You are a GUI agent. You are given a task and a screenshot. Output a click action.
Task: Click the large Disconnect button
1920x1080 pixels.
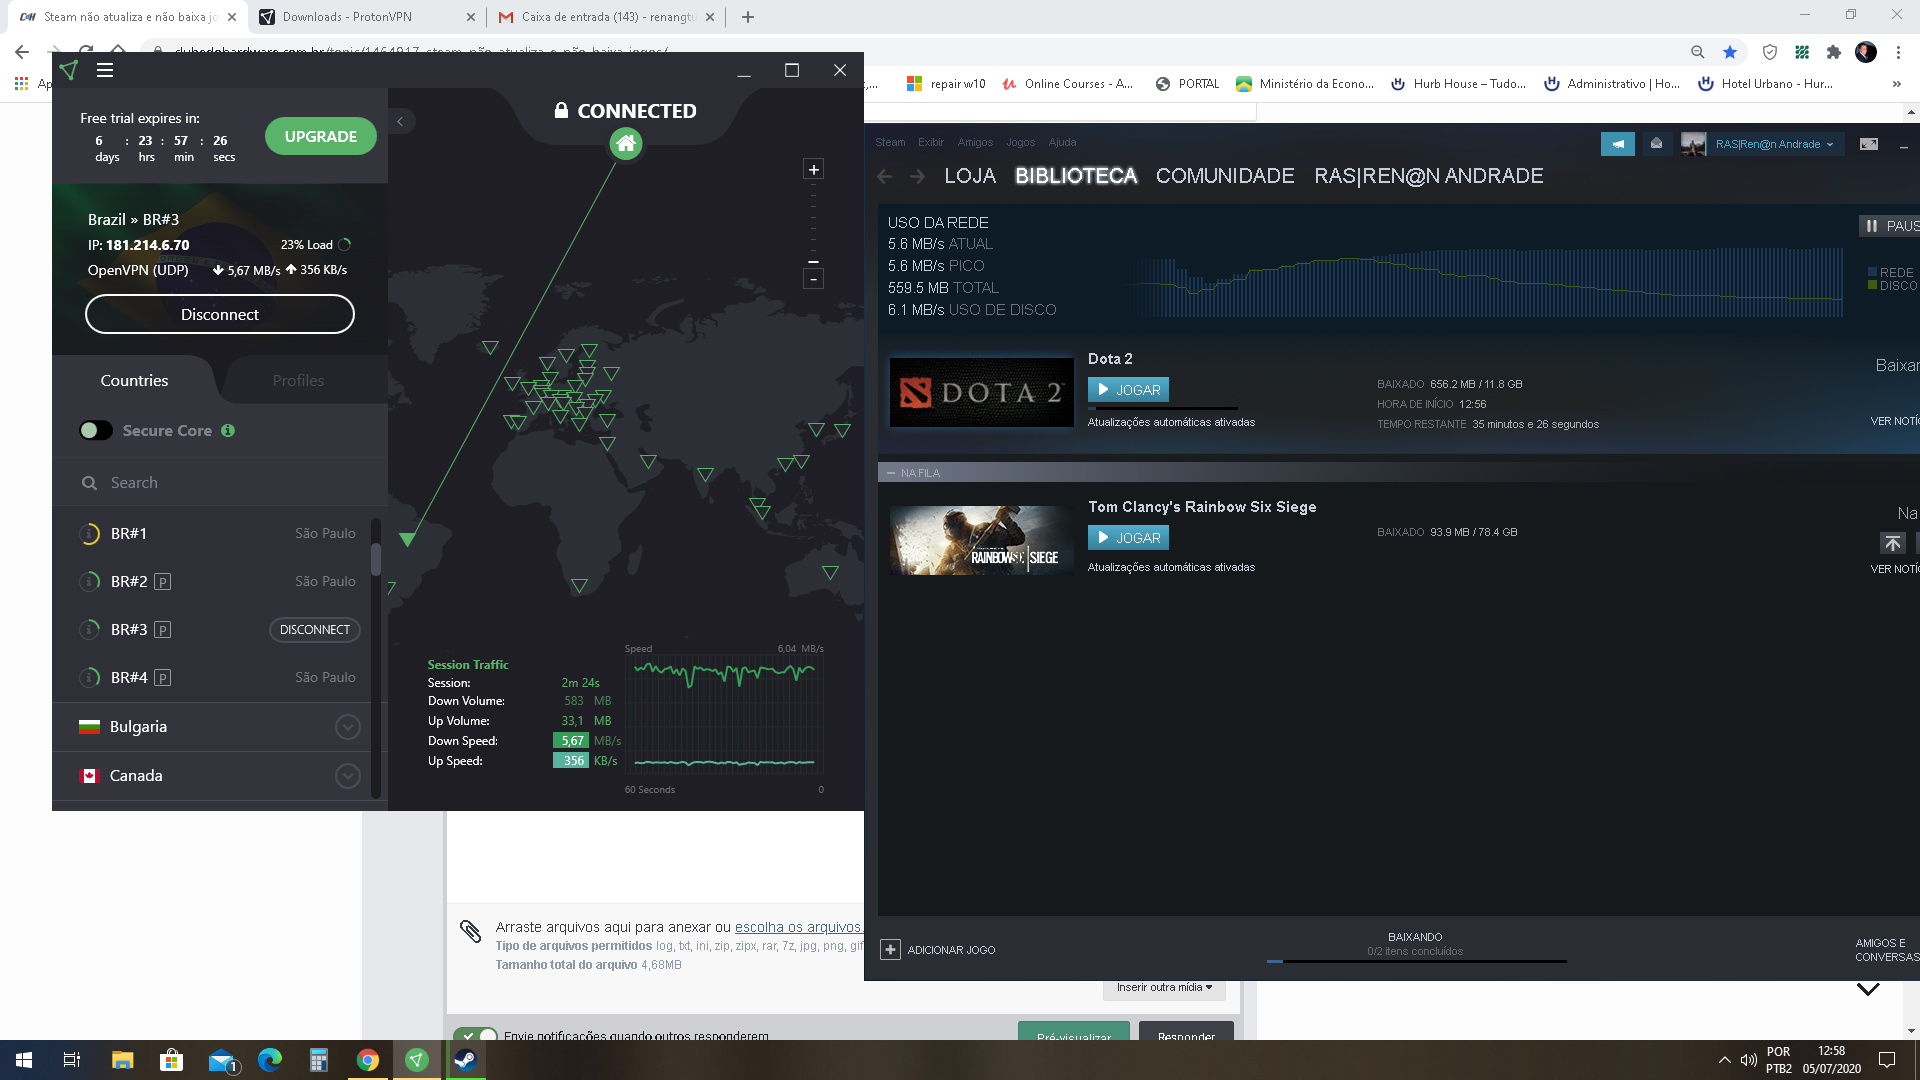(220, 314)
